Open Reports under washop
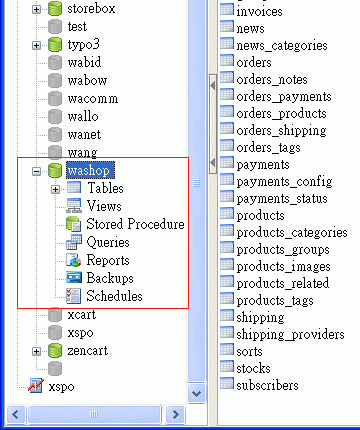The height and width of the screenshot is (430, 360). tap(108, 260)
